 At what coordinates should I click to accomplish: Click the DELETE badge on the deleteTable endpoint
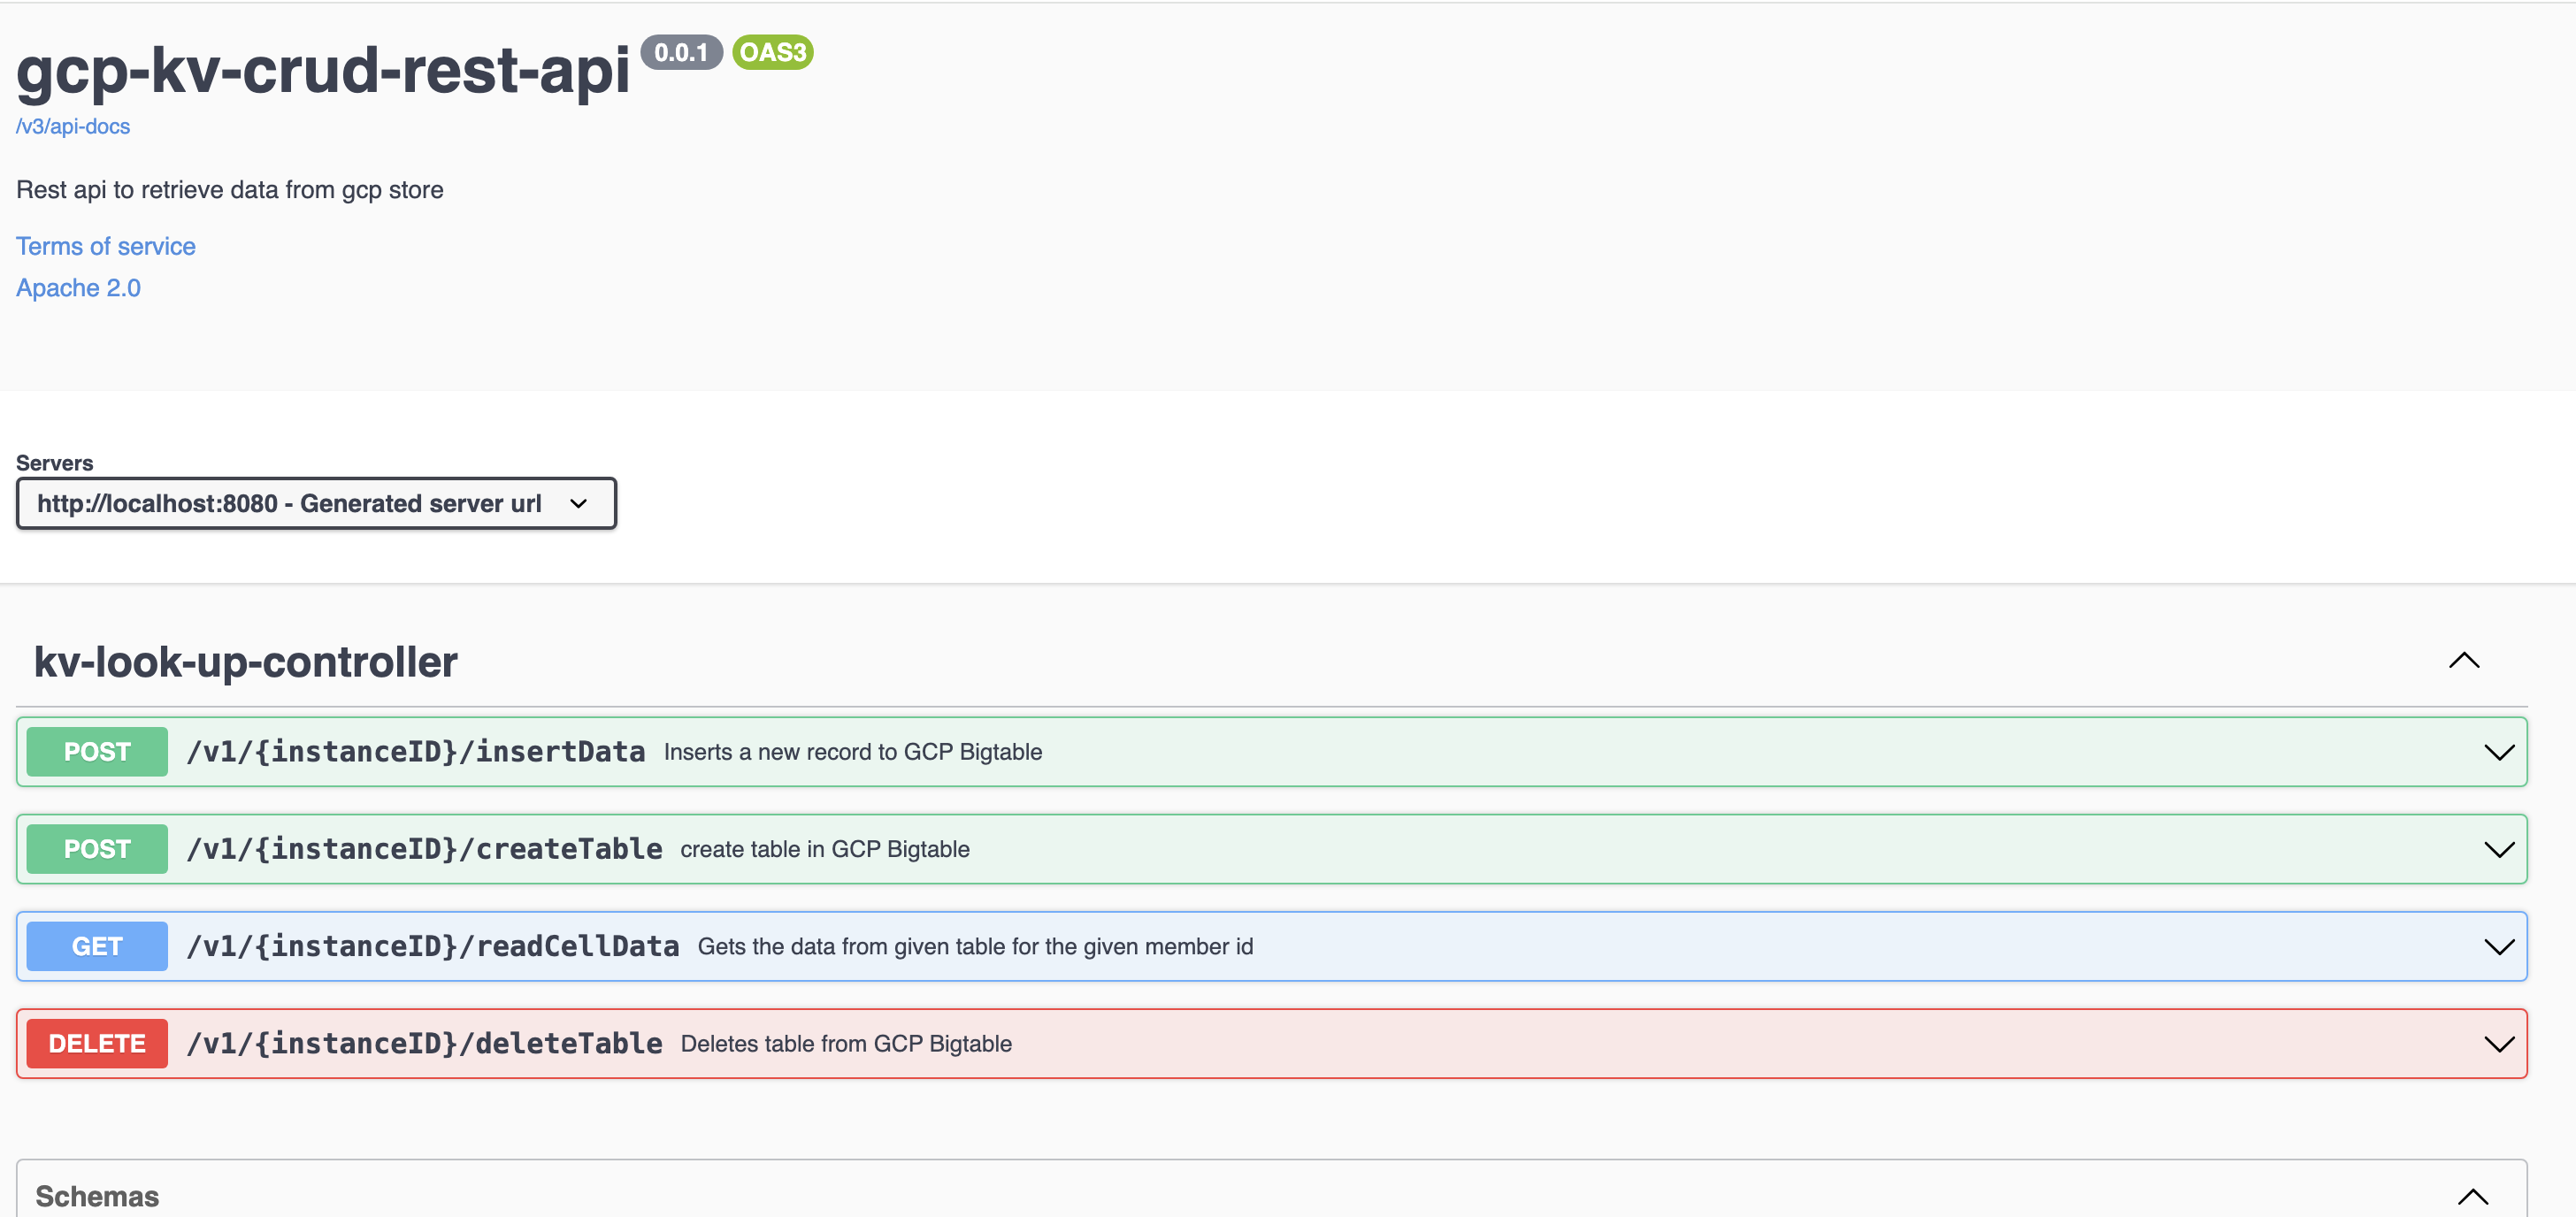click(x=97, y=1043)
